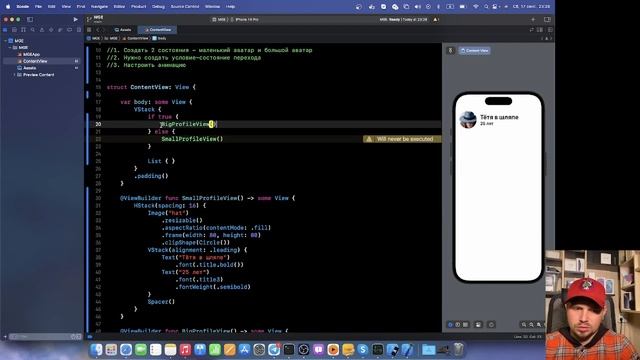Go forward with editor history arrow

tap(104, 30)
